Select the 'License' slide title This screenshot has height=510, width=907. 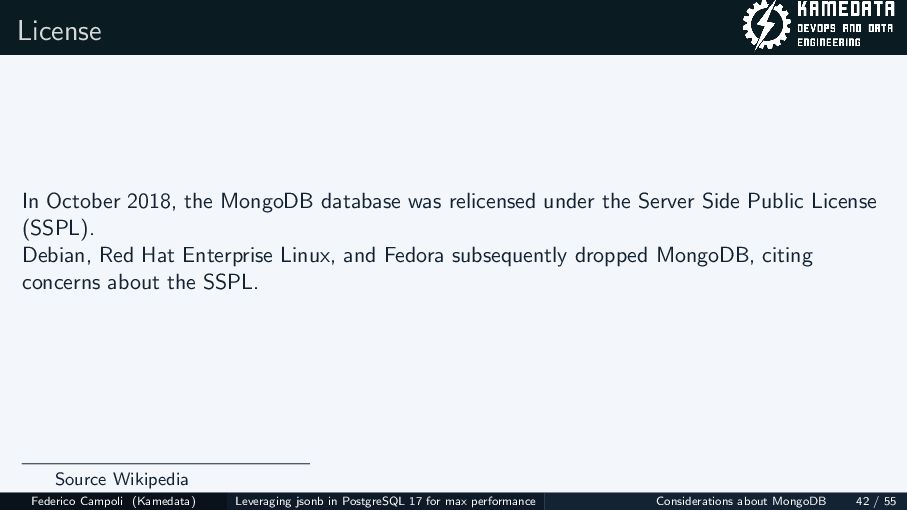(60, 30)
